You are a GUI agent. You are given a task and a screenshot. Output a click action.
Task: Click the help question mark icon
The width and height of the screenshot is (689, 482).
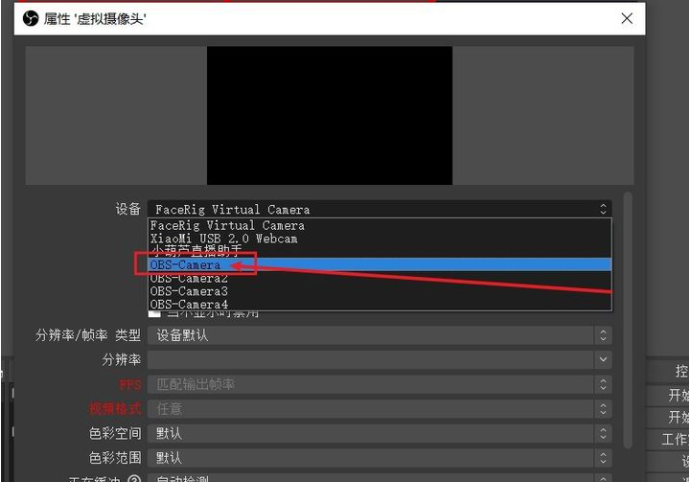[x=133, y=478]
